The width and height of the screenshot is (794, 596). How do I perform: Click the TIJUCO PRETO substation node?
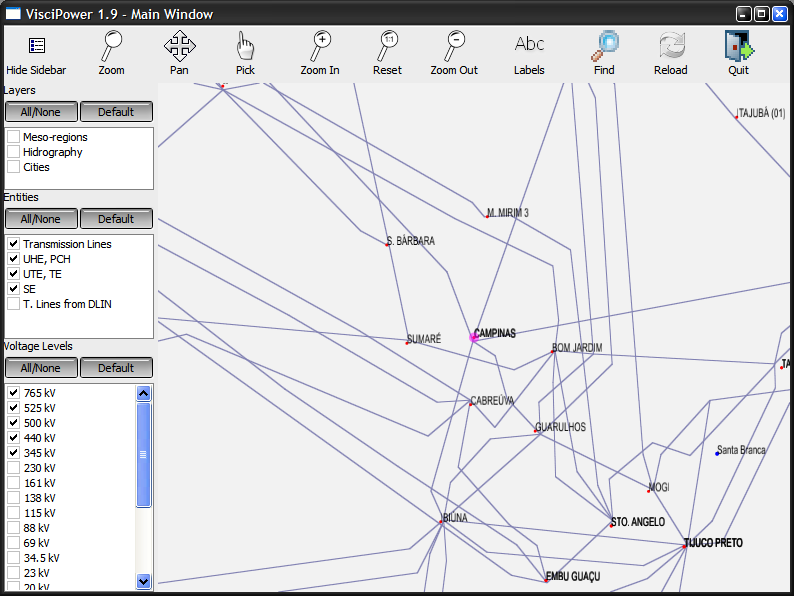[685, 546]
